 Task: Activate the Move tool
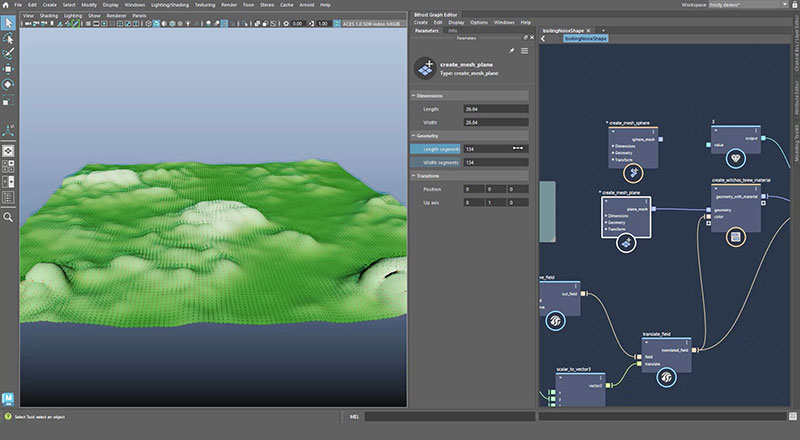click(8, 69)
